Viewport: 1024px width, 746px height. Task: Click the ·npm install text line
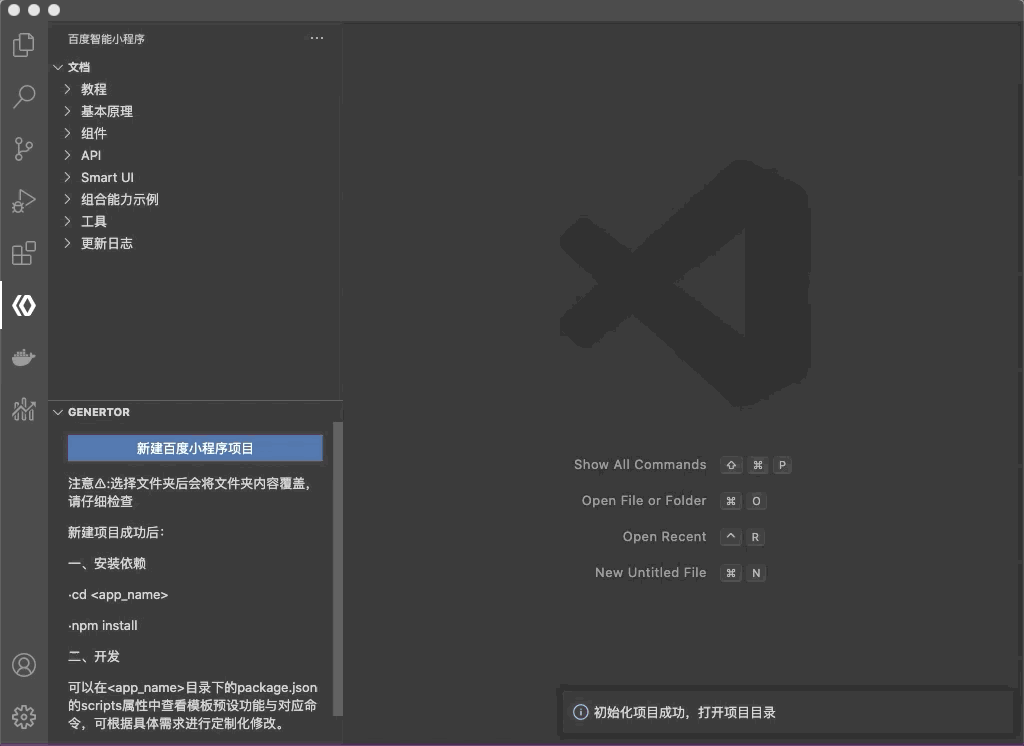pos(103,625)
